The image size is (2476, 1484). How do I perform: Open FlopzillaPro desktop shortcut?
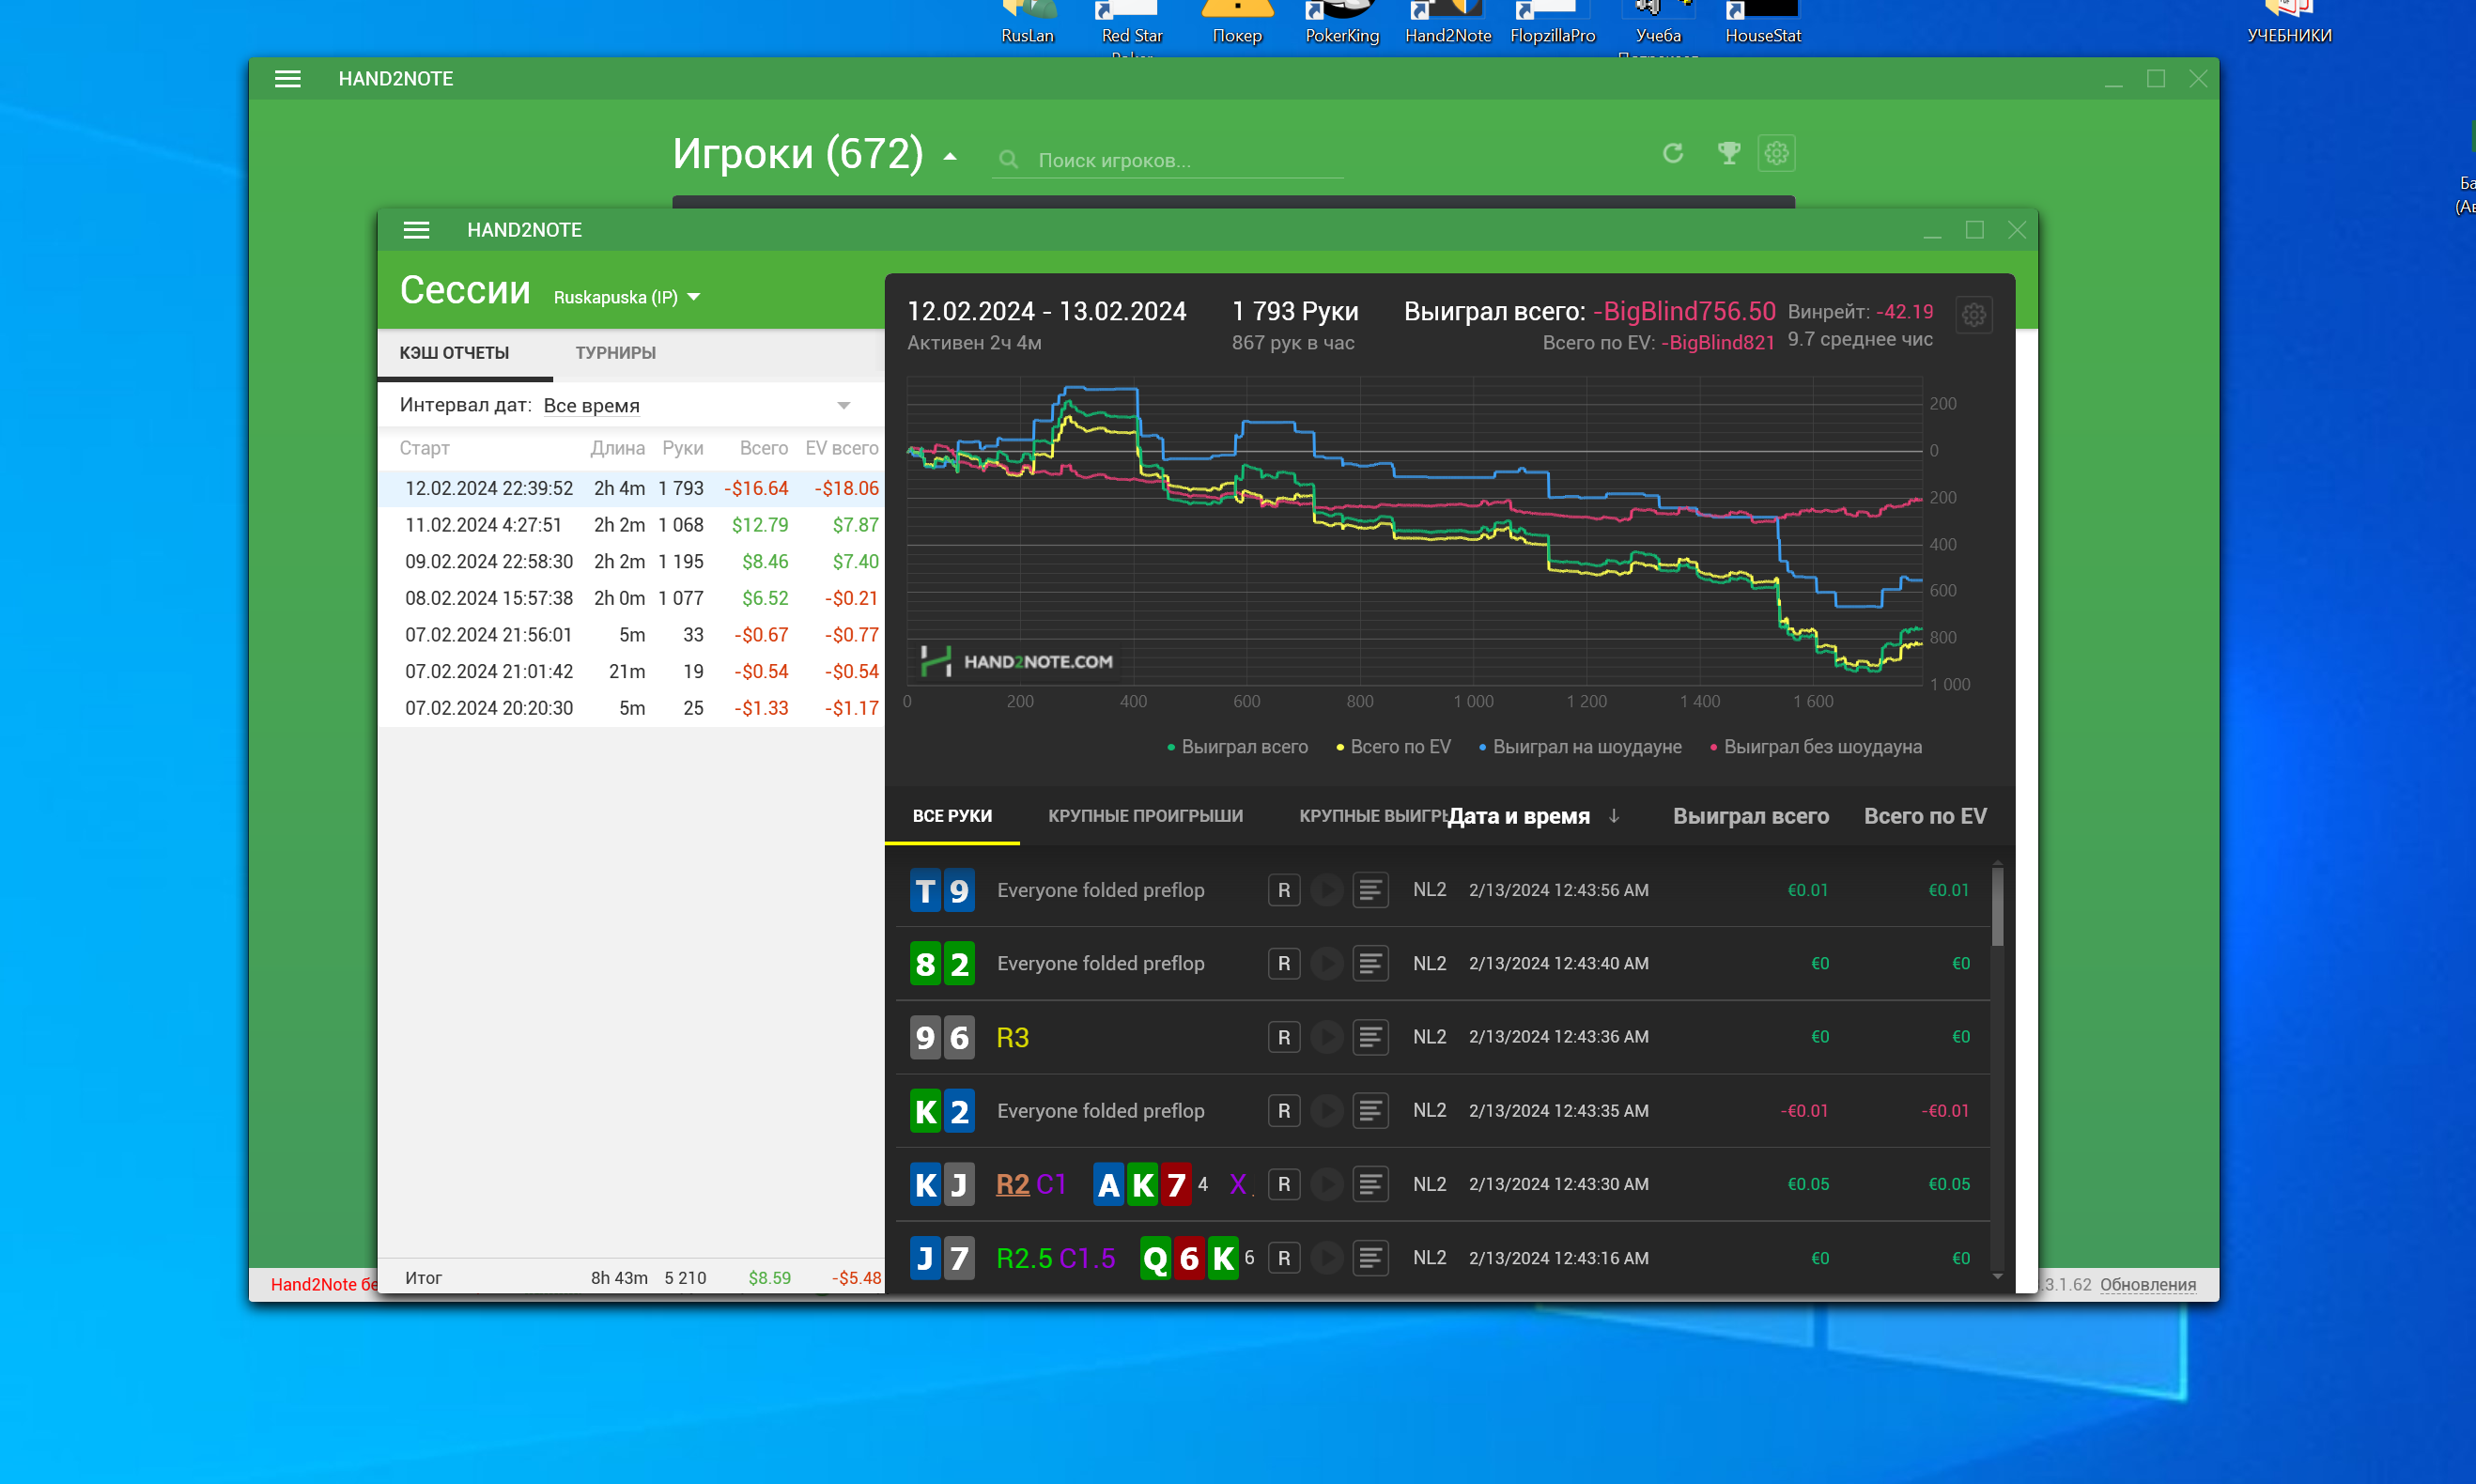pyautogui.click(x=1552, y=22)
